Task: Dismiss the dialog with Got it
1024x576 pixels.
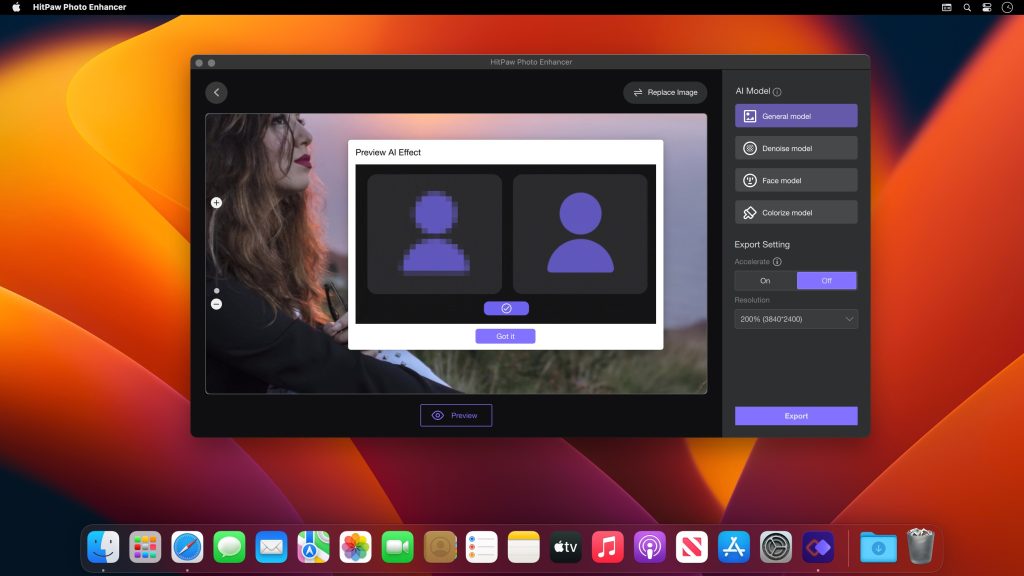Action: point(505,336)
